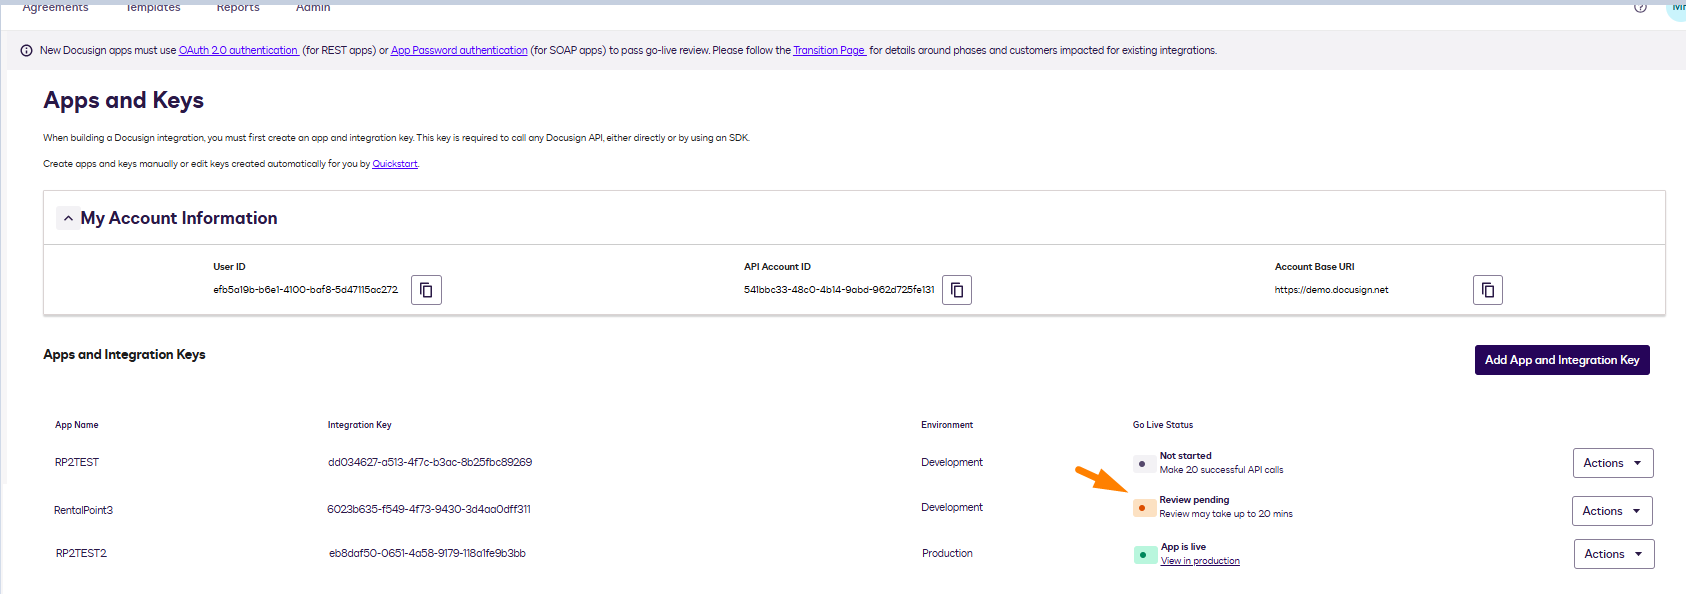
Task: Open Actions dropdown for RP2TEST2
Action: [1614, 554]
